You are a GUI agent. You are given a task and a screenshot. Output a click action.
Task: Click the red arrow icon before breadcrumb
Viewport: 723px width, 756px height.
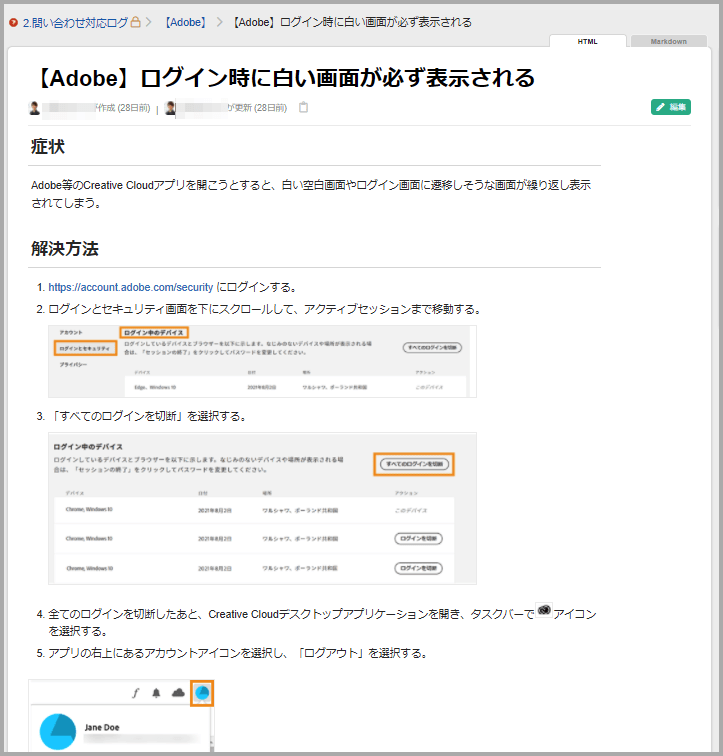(x=13, y=23)
